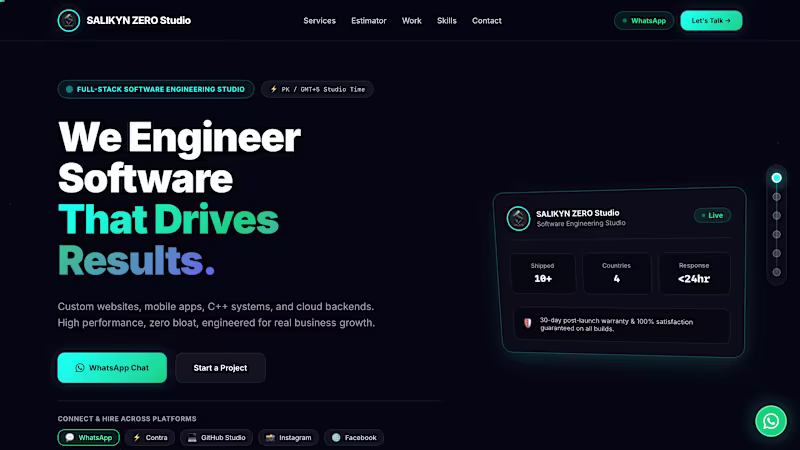The width and height of the screenshot is (800, 450).
Task: Open the Services menu item
Action: coord(319,21)
